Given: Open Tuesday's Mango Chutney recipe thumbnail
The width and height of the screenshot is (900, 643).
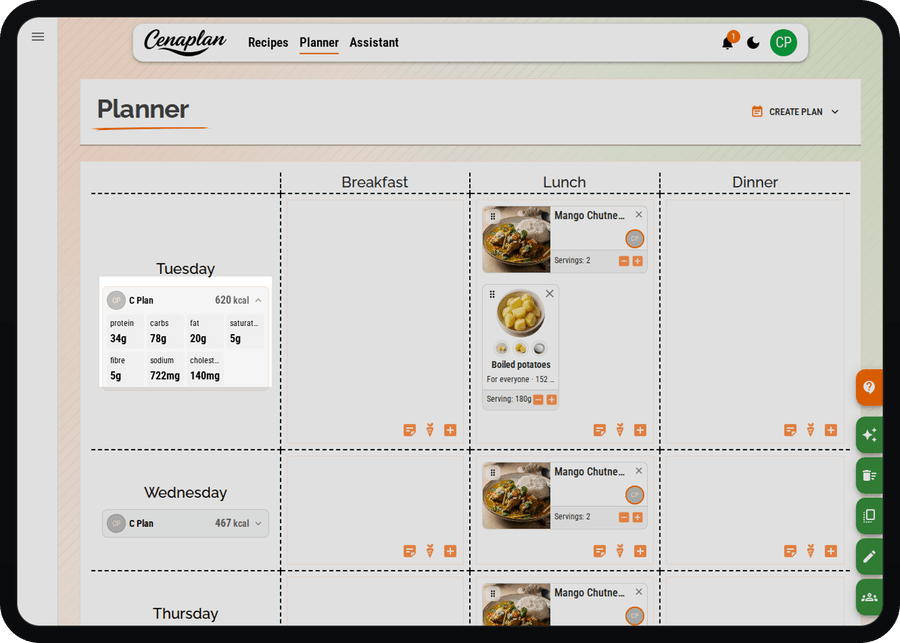Looking at the screenshot, I should (x=516, y=239).
